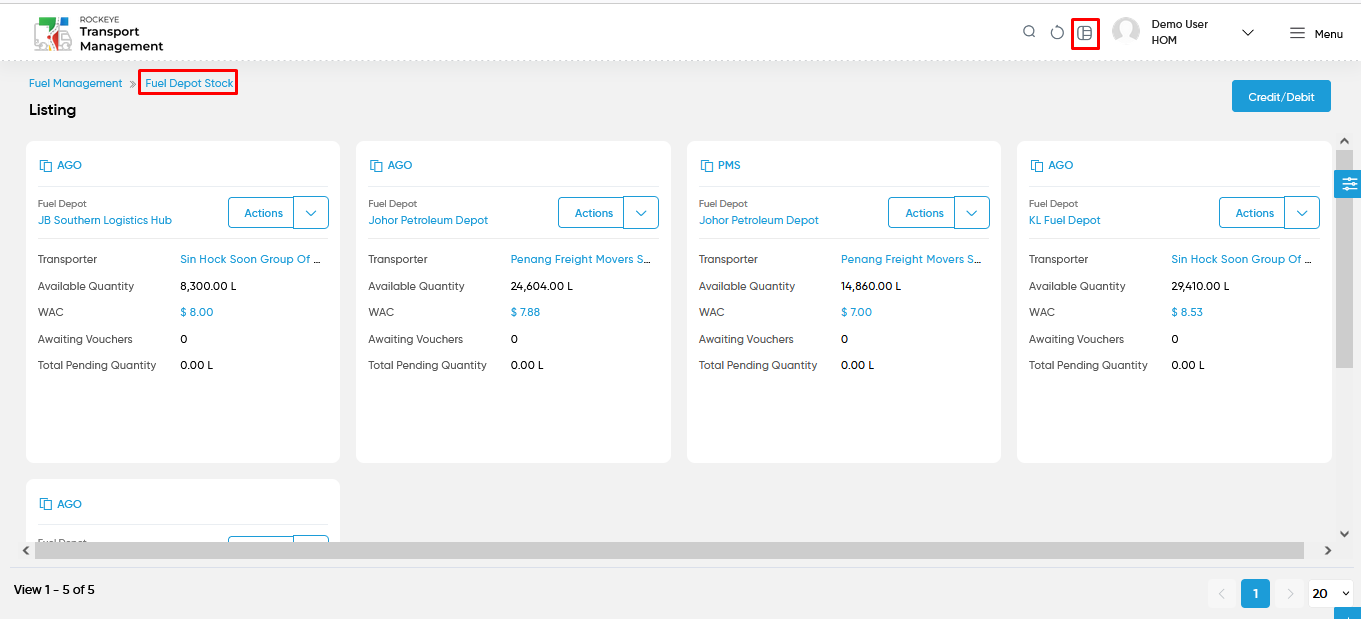Image resolution: width=1361 pixels, height=619 pixels.
Task: Click the search magnifier icon in header
Action: click(x=1029, y=32)
